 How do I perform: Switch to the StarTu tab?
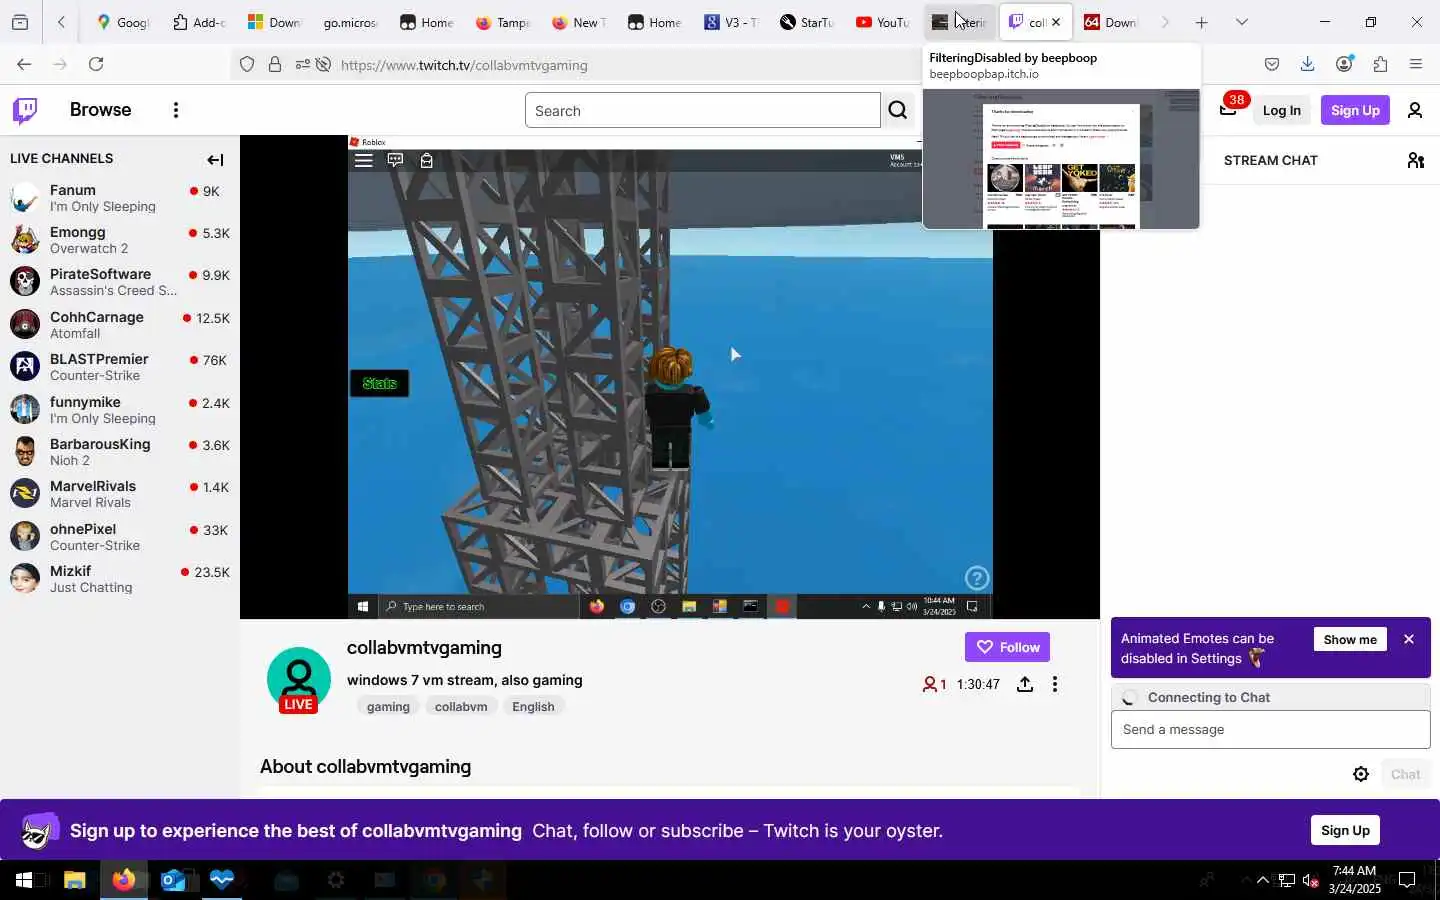[808, 22]
